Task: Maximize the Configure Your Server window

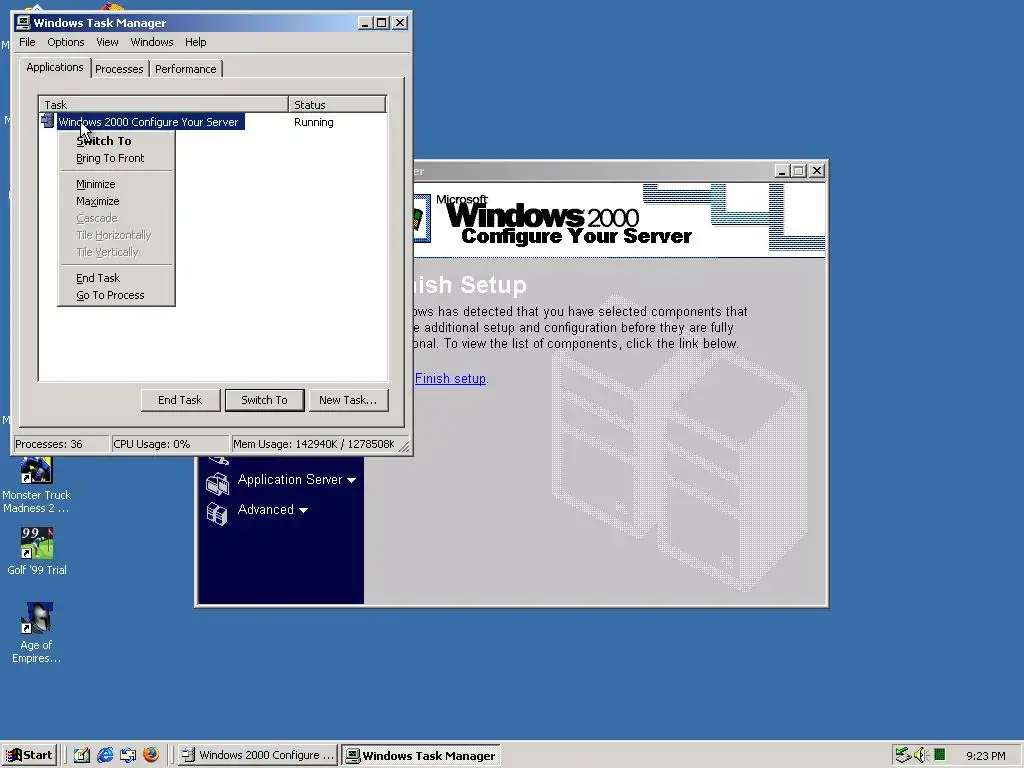Action: coord(798,170)
